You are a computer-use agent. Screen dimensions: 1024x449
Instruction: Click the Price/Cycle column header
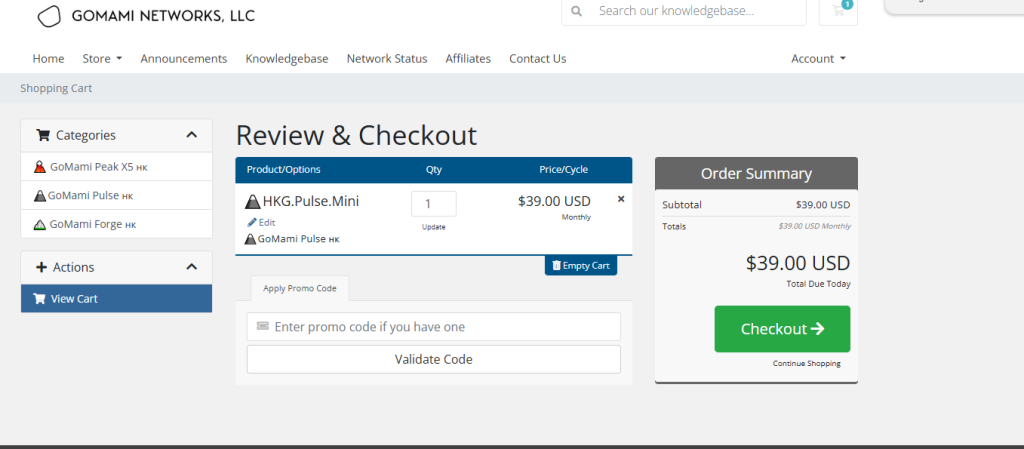(x=564, y=170)
